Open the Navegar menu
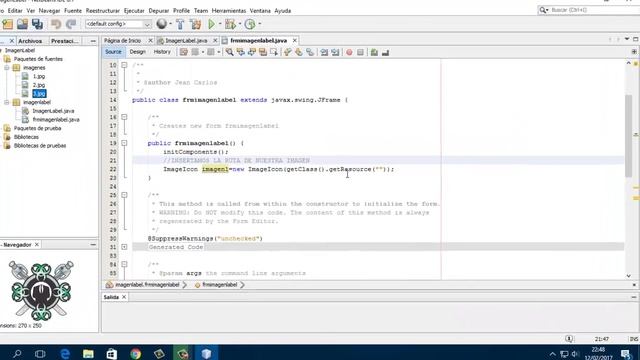This screenshot has width=640, height=360. 49,11
